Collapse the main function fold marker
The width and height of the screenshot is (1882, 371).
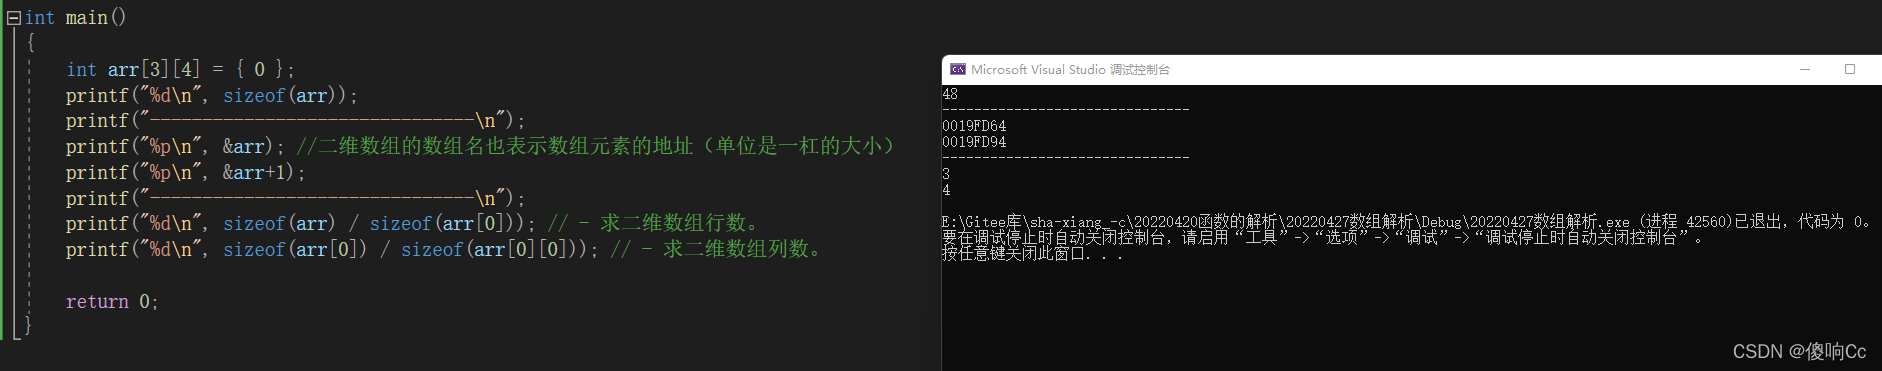13,18
